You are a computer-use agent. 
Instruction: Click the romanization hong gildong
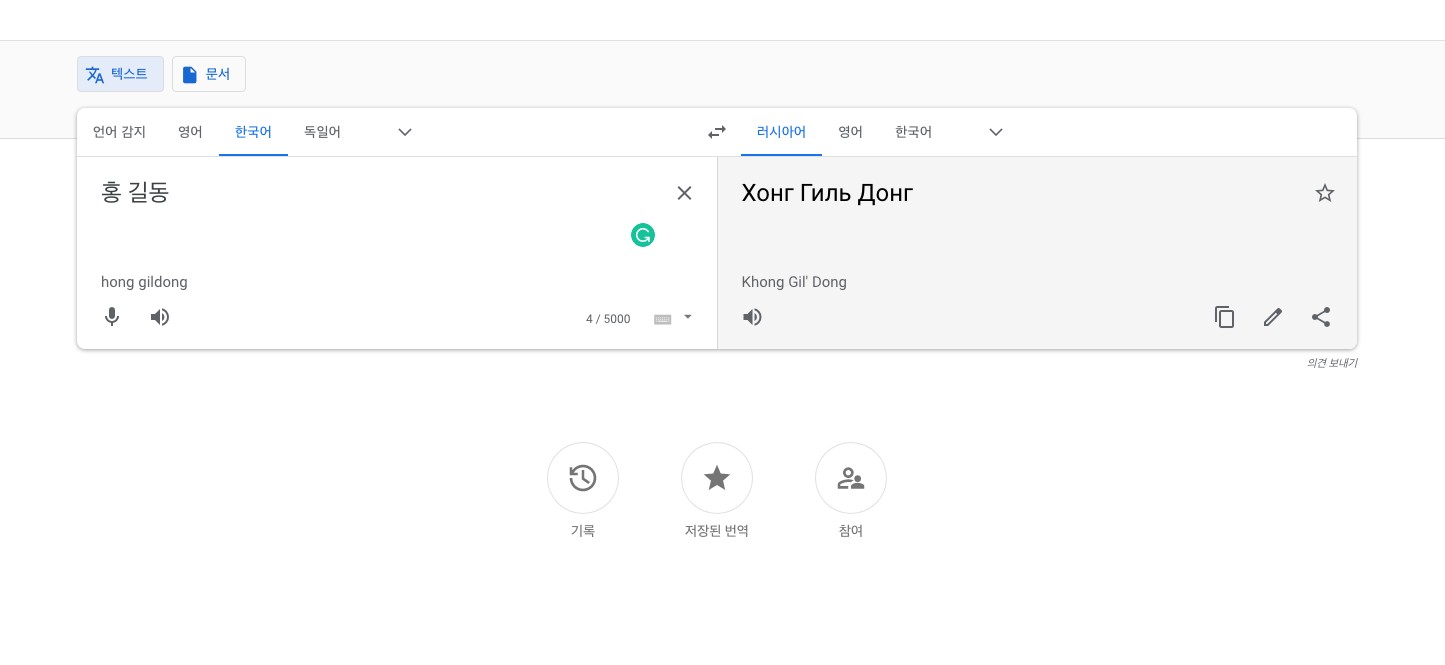[144, 282]
